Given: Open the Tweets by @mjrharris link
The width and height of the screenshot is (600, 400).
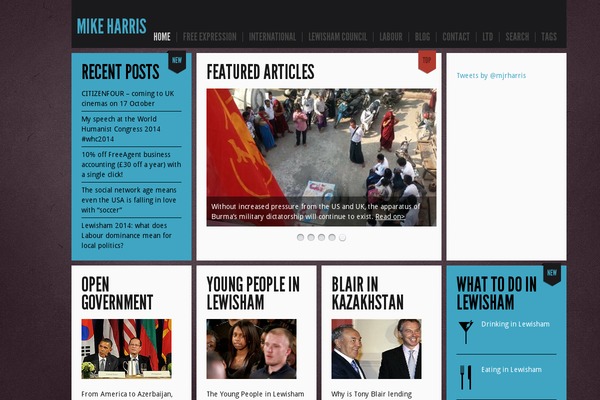Looking at the screenshot, I should 491,75.
